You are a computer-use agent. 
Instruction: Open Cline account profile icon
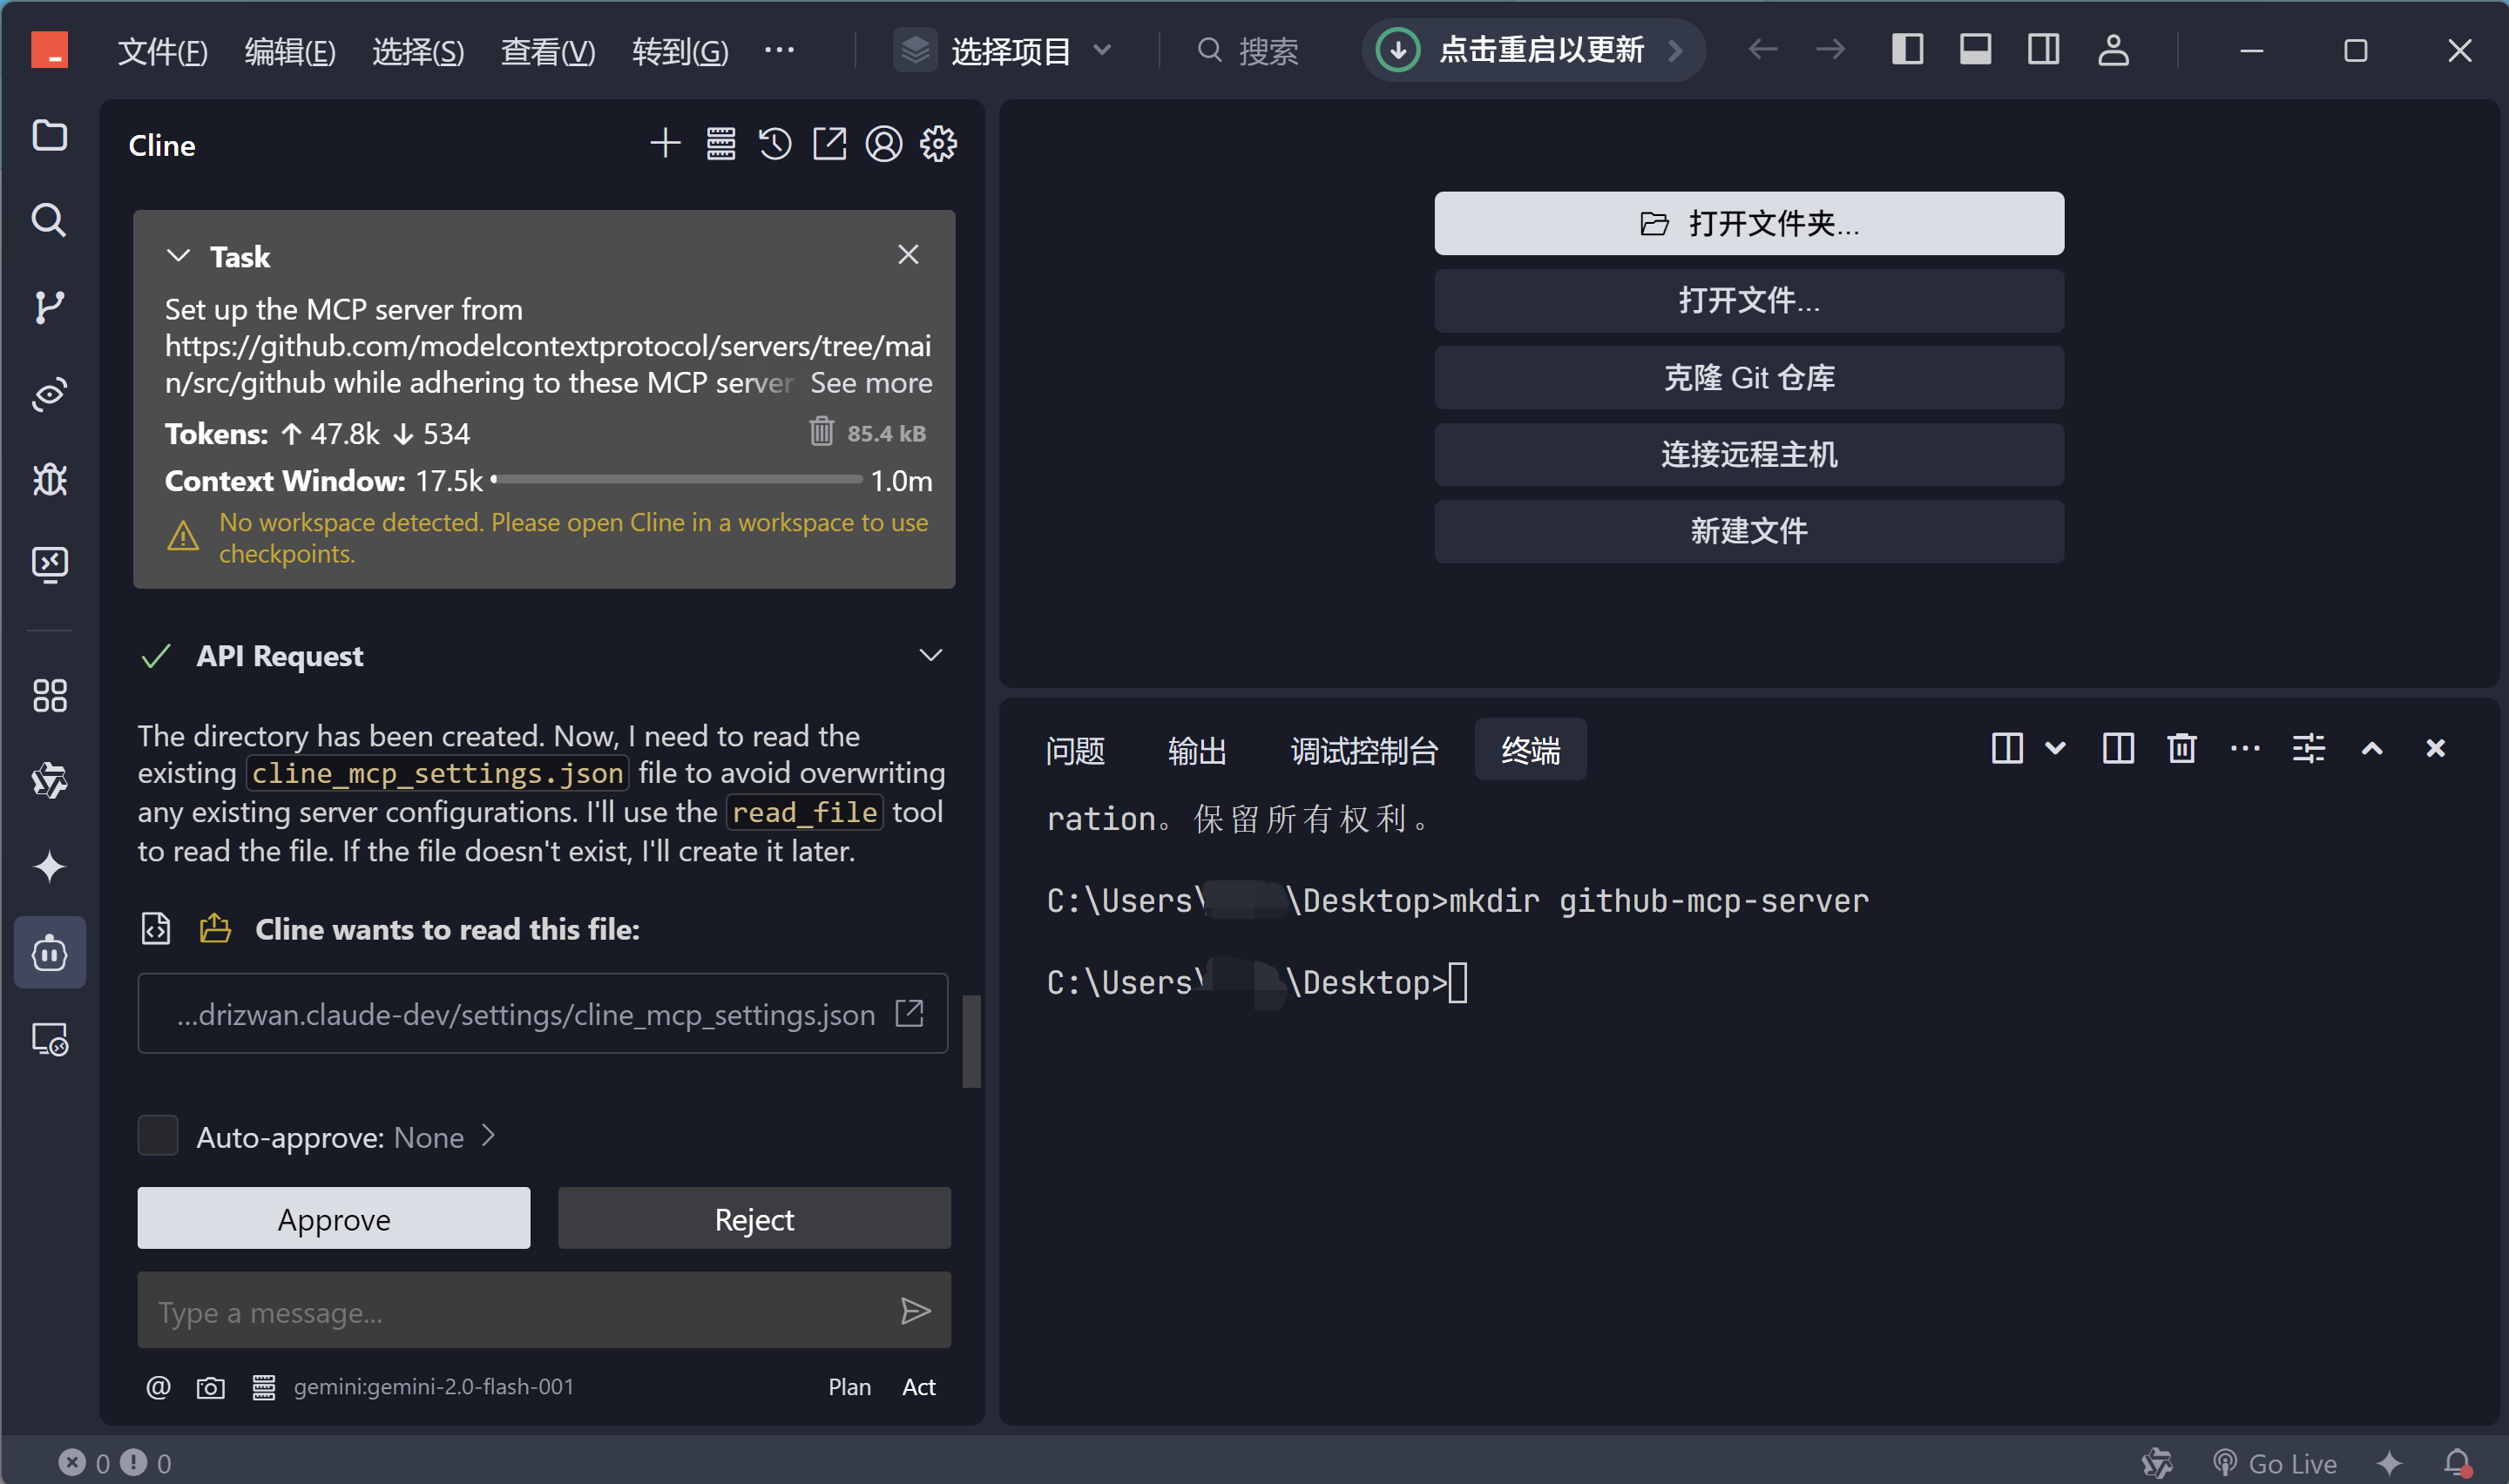point(883,144)
